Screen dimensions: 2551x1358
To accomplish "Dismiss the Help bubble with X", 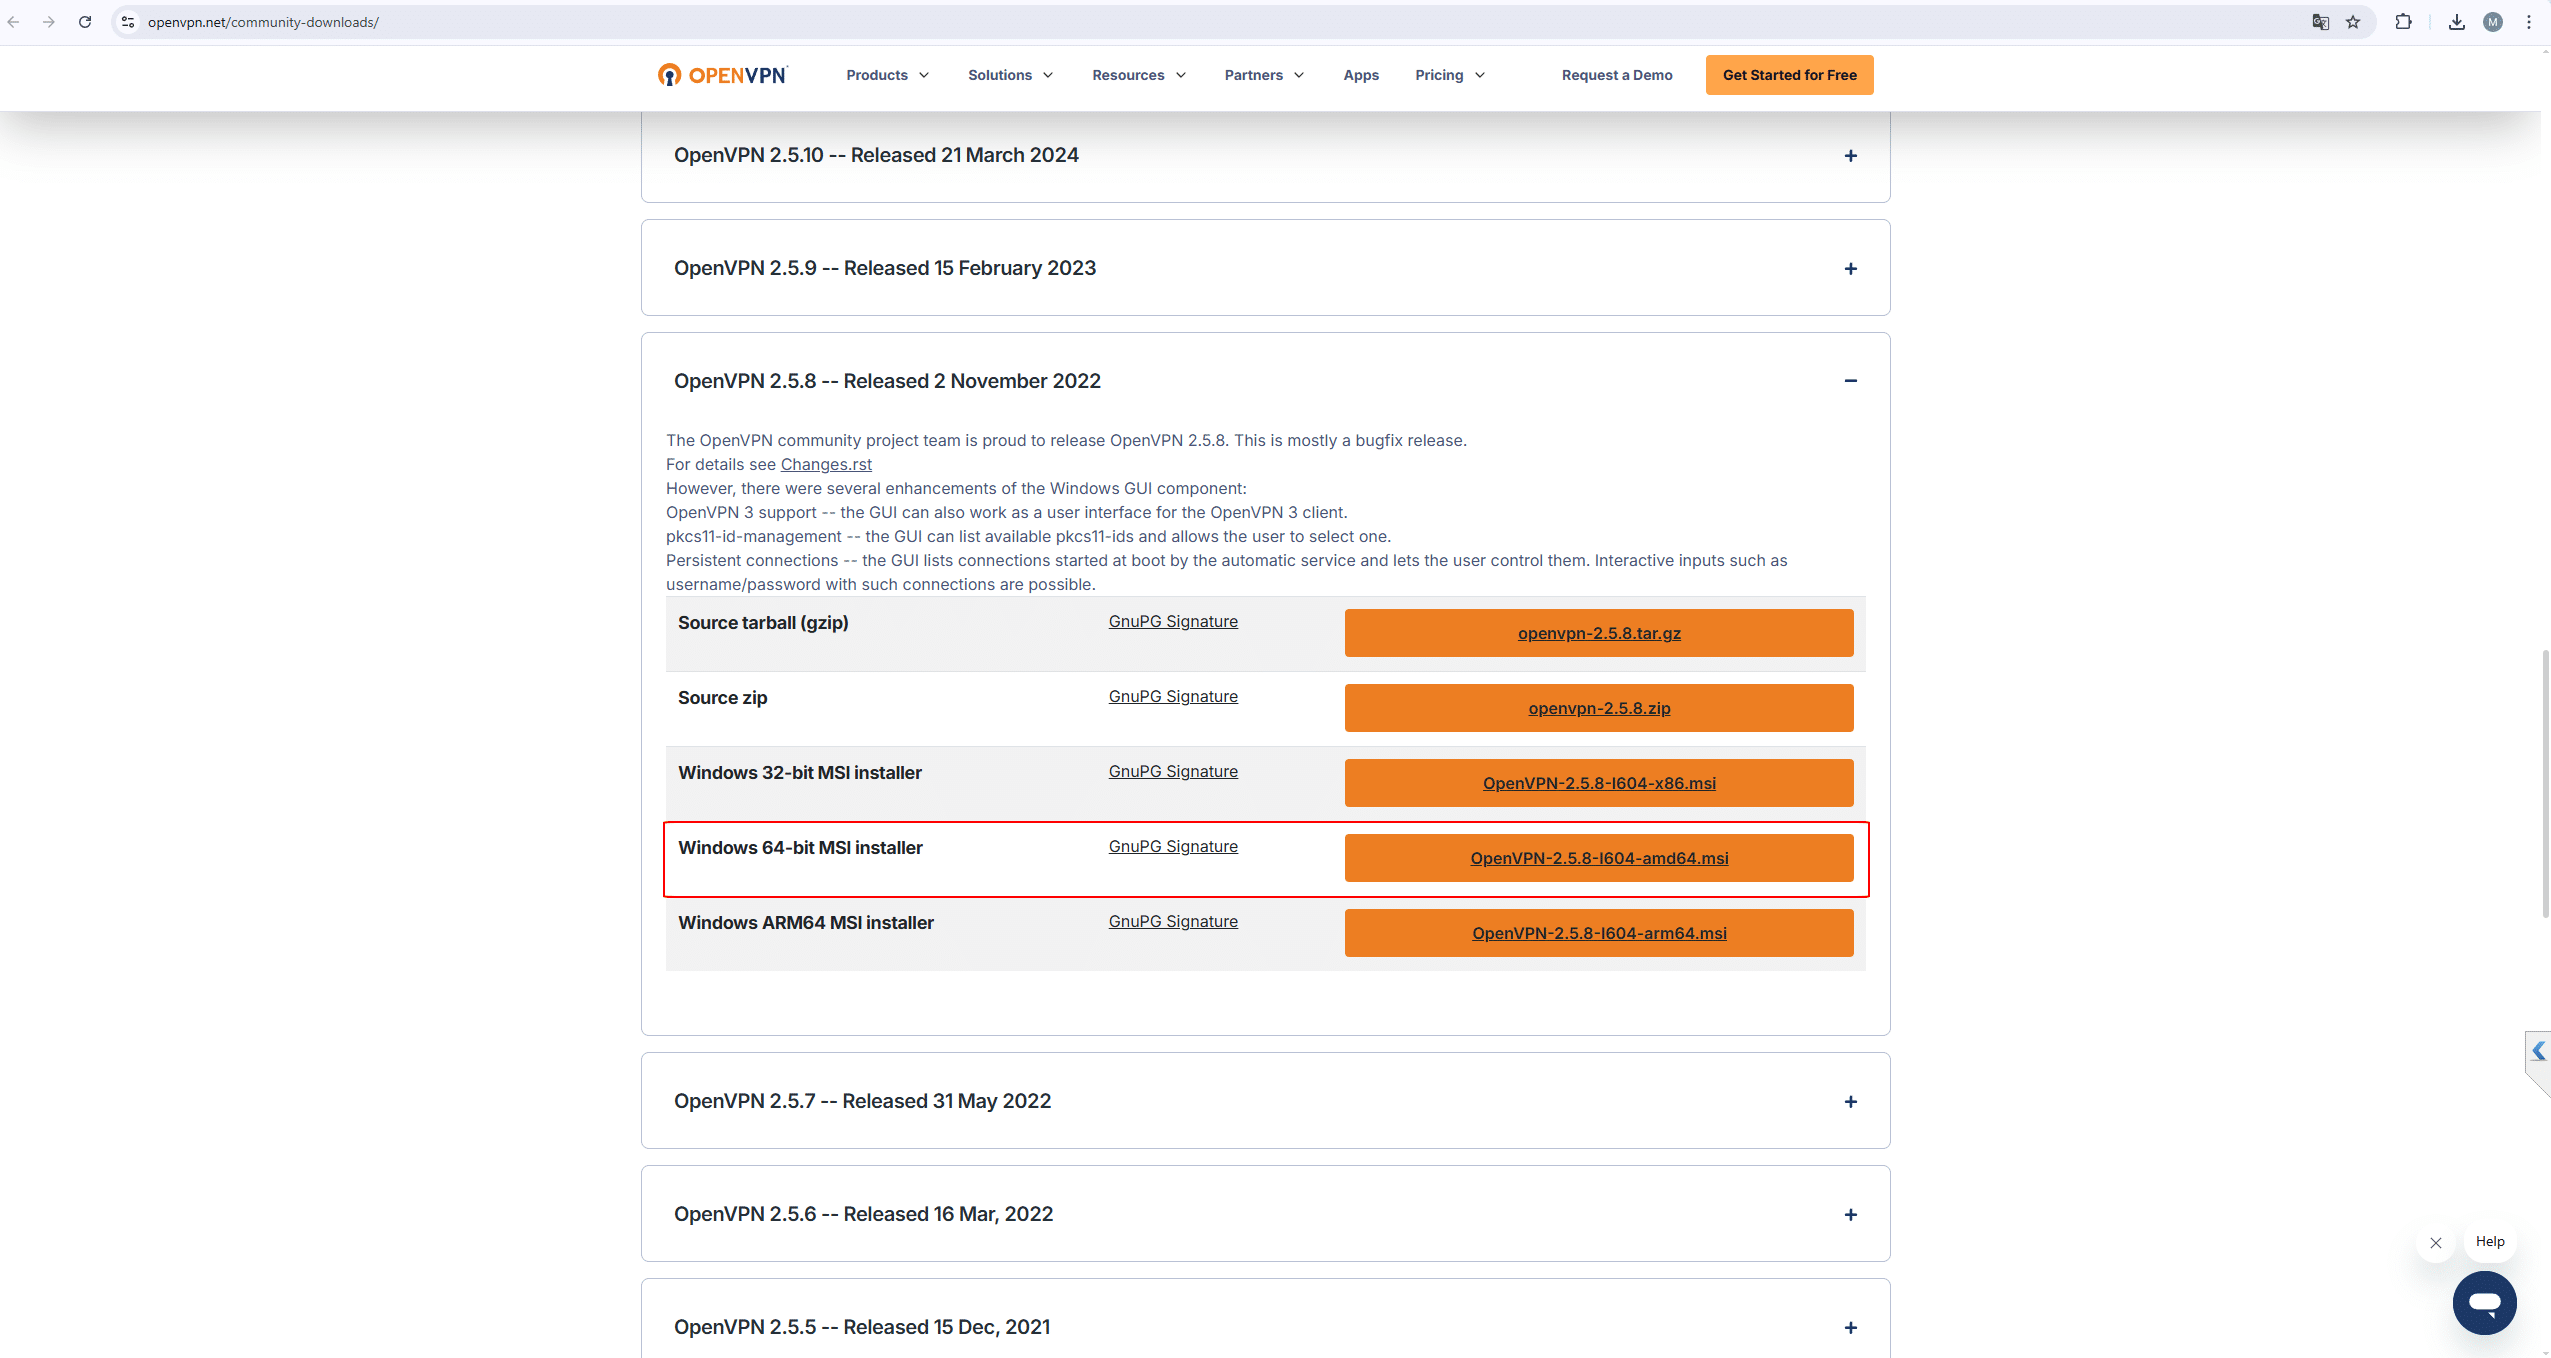I will pyautogui.click(x=2436, y=1243).
